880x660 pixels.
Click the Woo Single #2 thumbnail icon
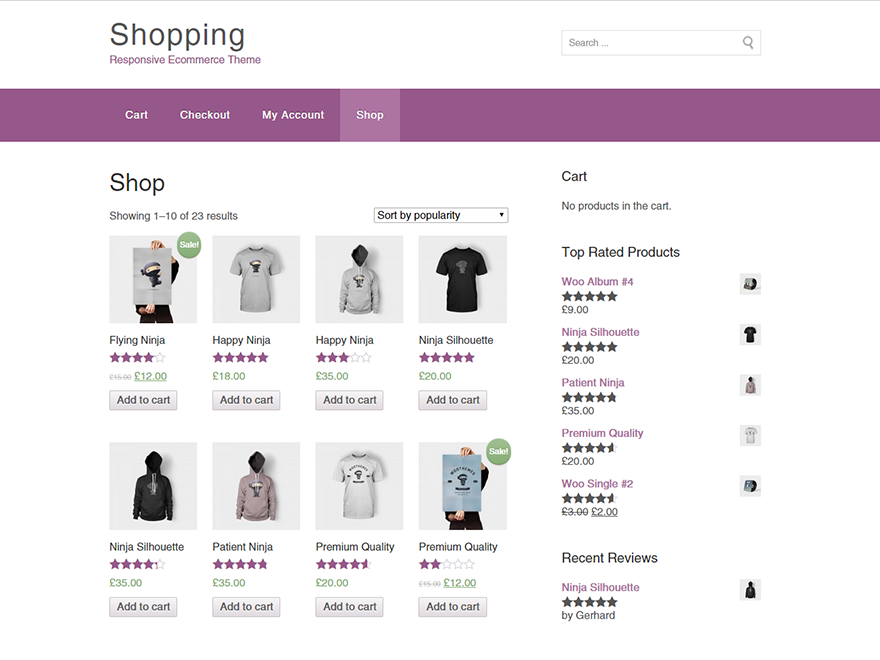coord(750,486)
